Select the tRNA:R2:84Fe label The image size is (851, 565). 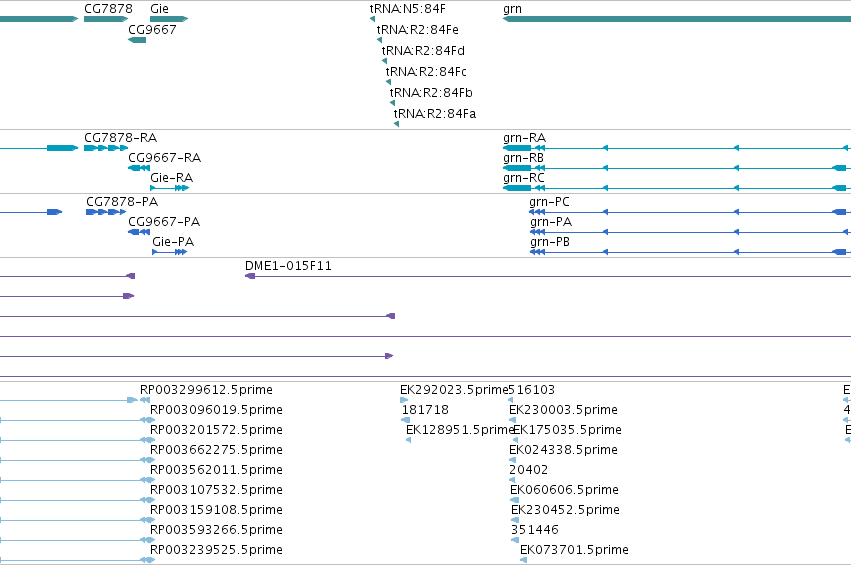[x=417, y=29]
